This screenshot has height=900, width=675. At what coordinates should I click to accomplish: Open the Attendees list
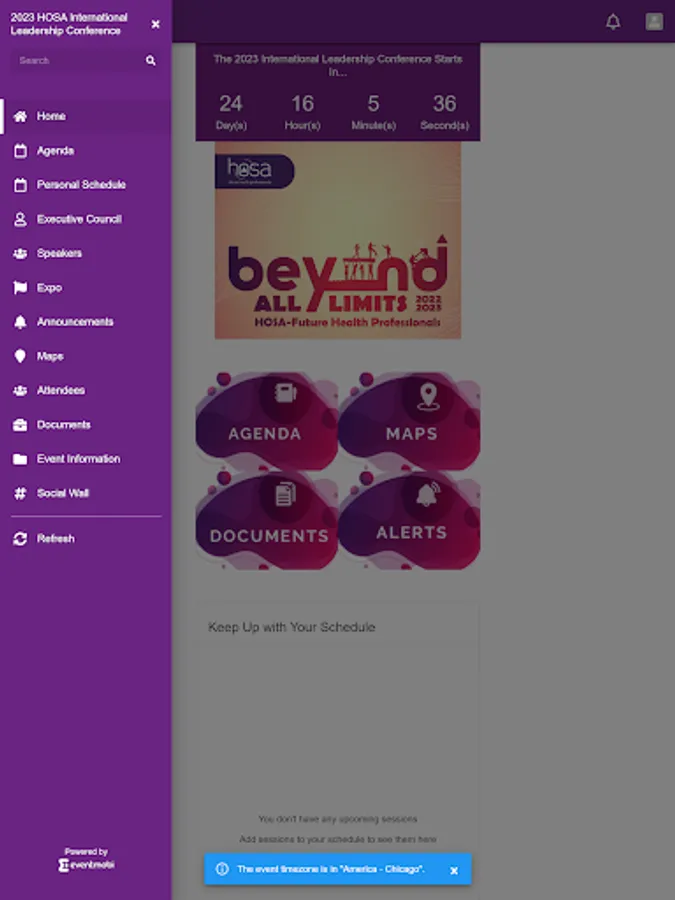86,390
